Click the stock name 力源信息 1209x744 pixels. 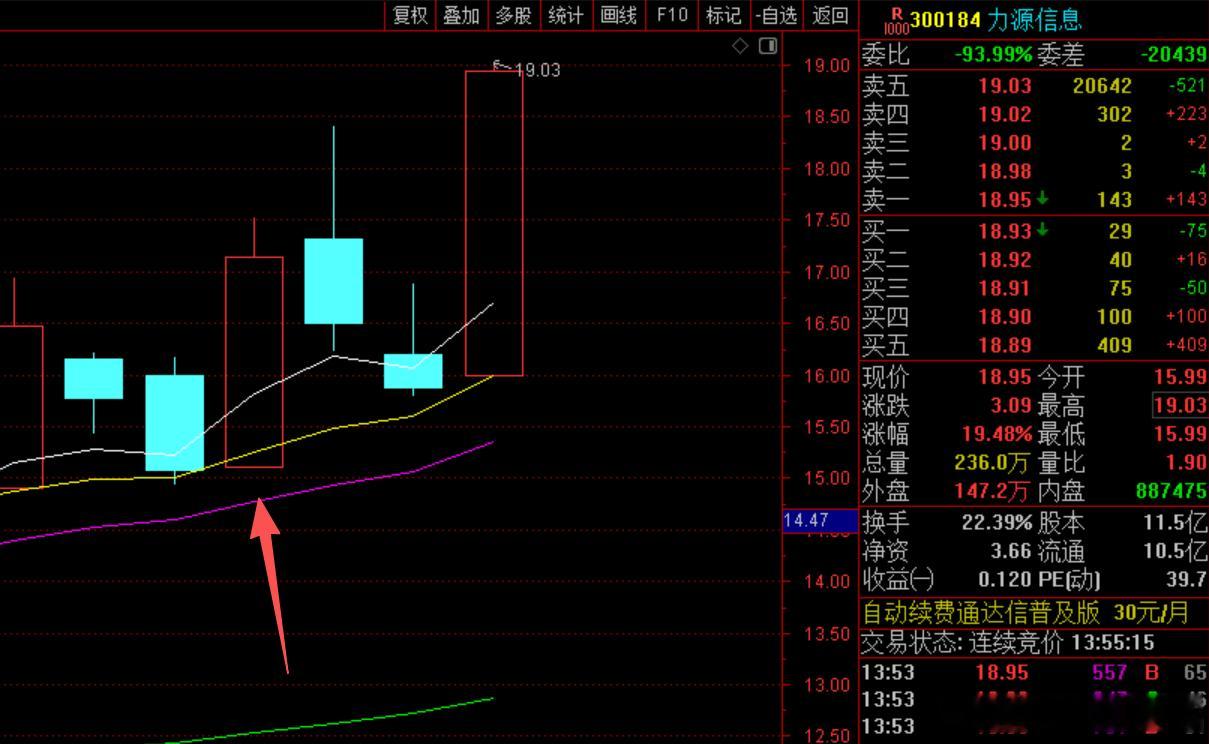[x=1034, y=20]
